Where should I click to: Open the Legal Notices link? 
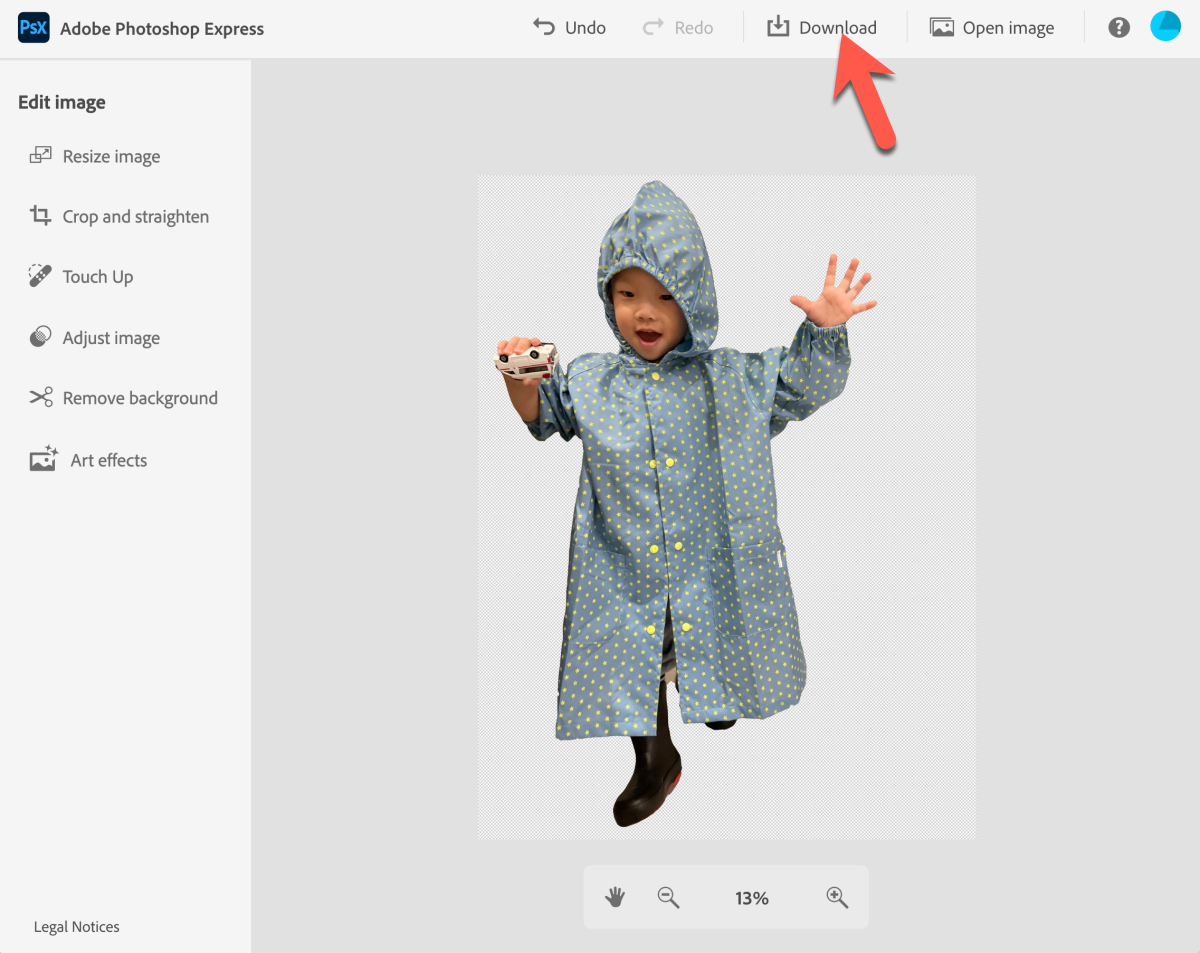[x=77, y=927]
